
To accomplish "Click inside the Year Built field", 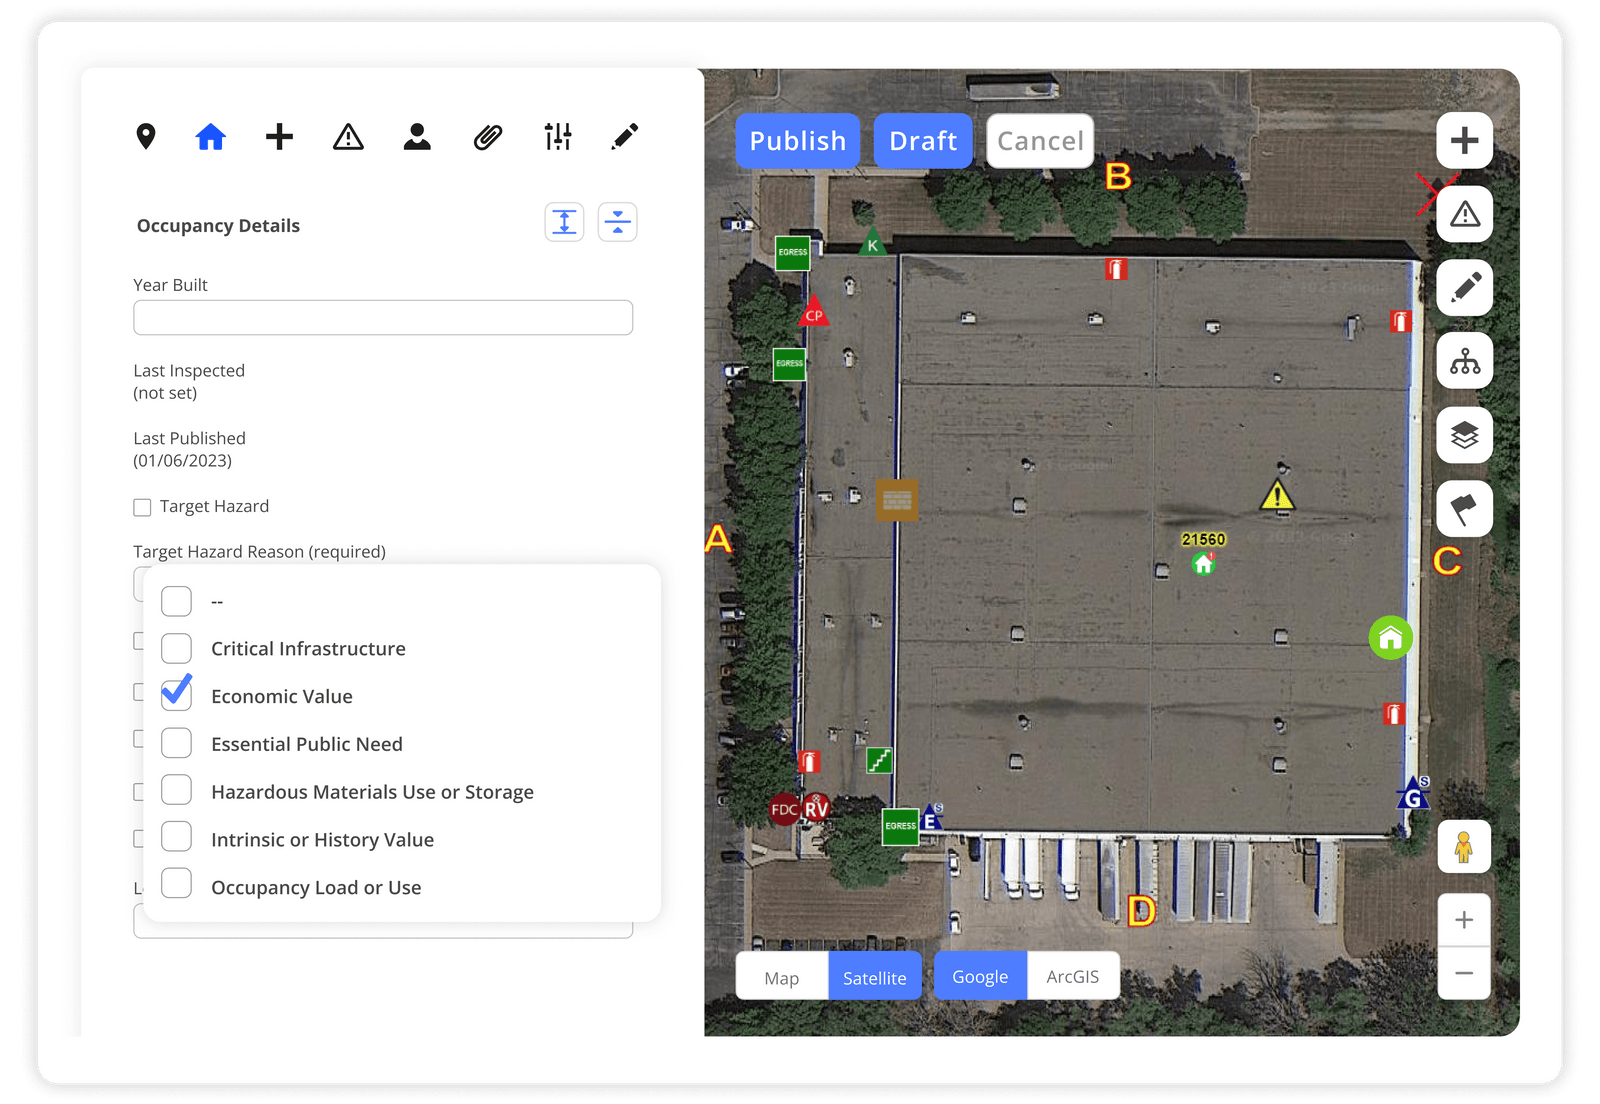I will [x=383, y=317].
